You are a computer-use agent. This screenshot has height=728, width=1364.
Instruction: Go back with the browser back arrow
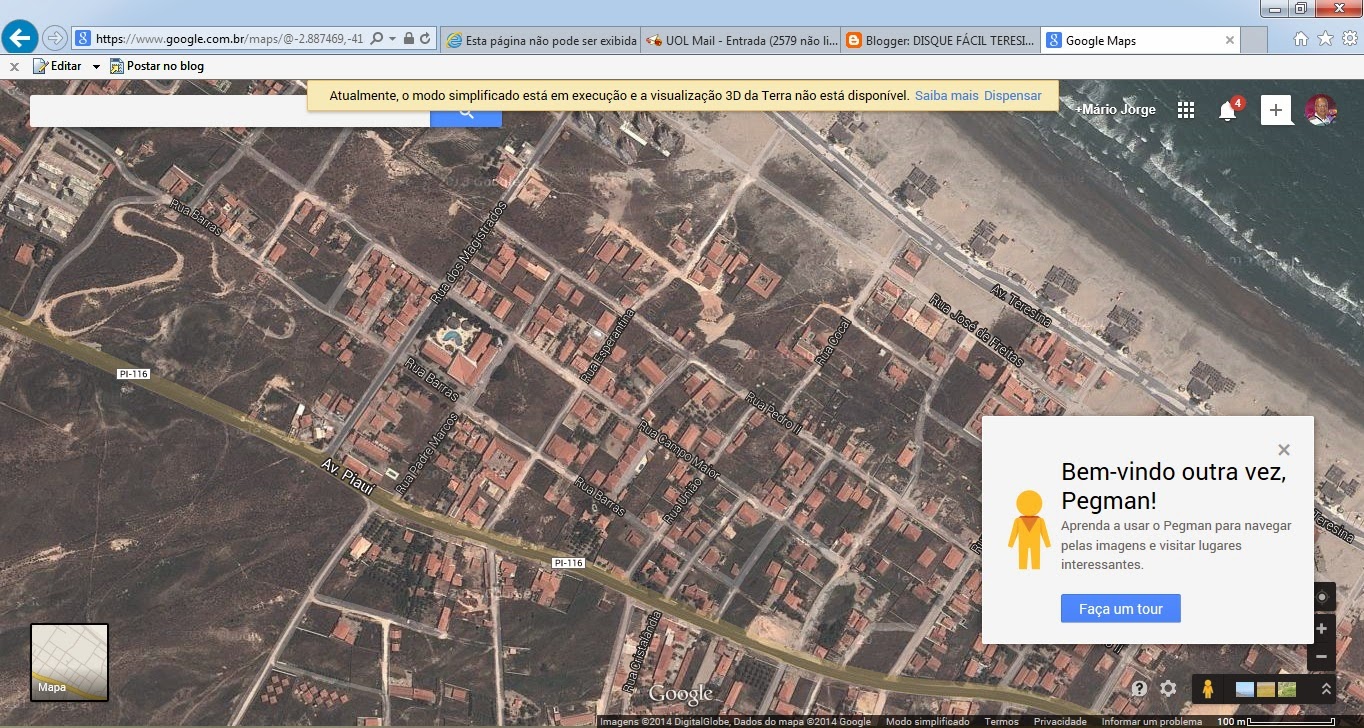(x=20, y=39)
